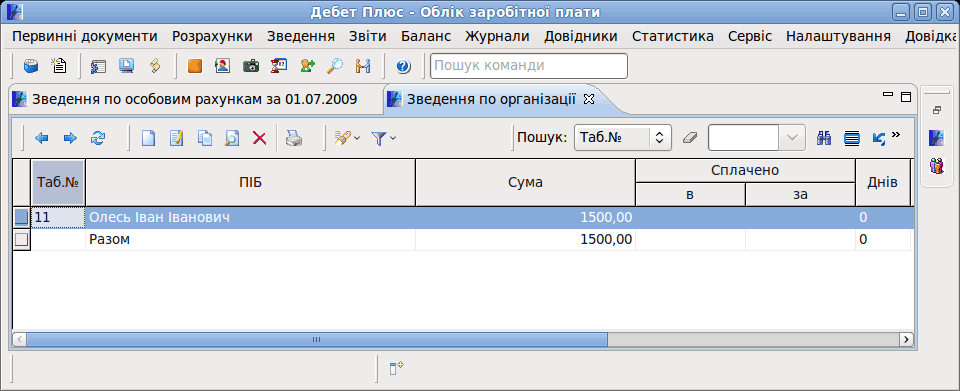The image size is (960, 391).
Task: Open the Журнали menu
Action: click(497, 36)
